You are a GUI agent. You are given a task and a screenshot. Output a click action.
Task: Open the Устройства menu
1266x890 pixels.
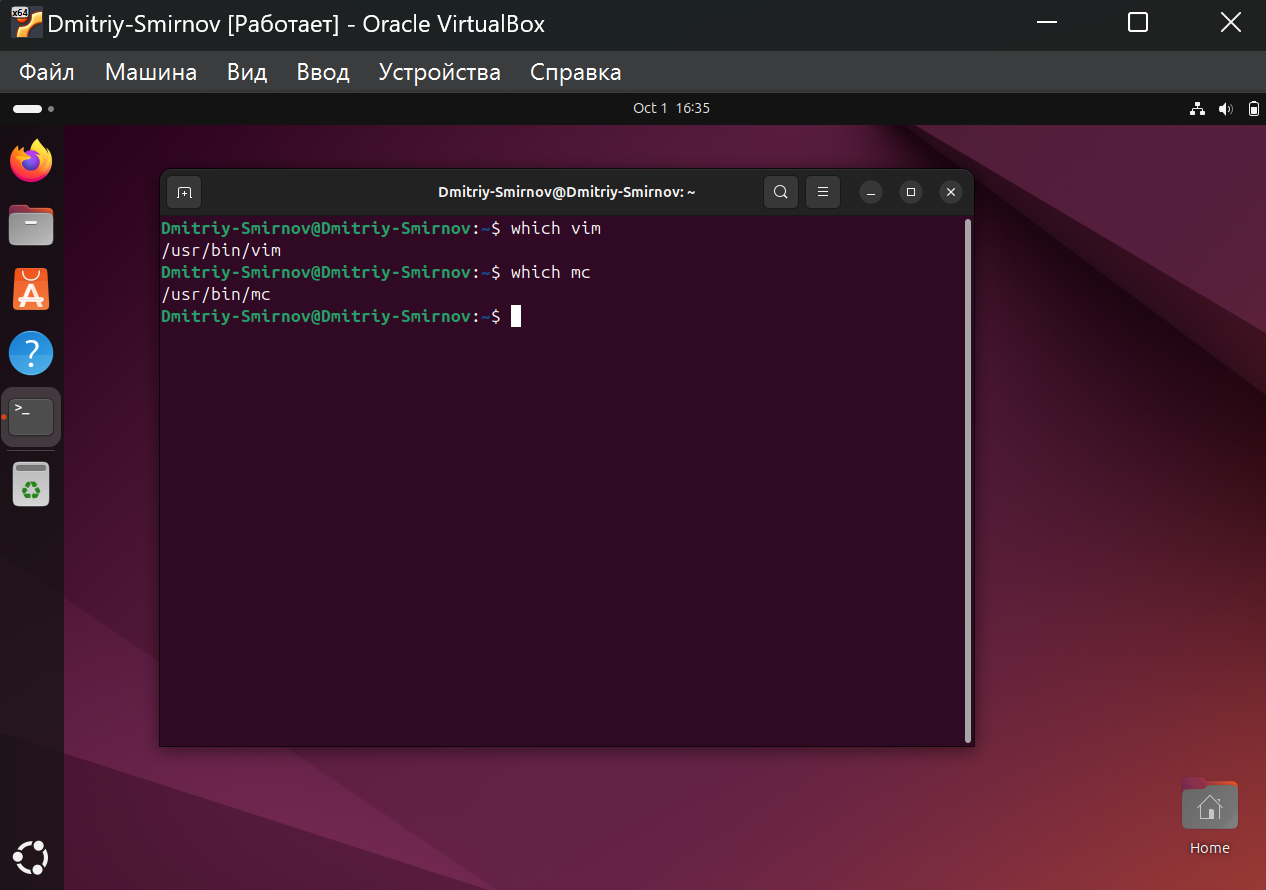(x=440, y=72)
